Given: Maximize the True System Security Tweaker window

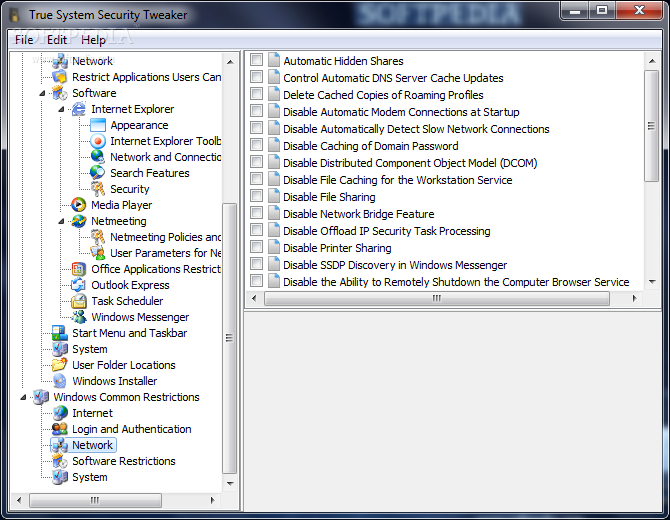Looking at the screenshot, I should (602, 10).
